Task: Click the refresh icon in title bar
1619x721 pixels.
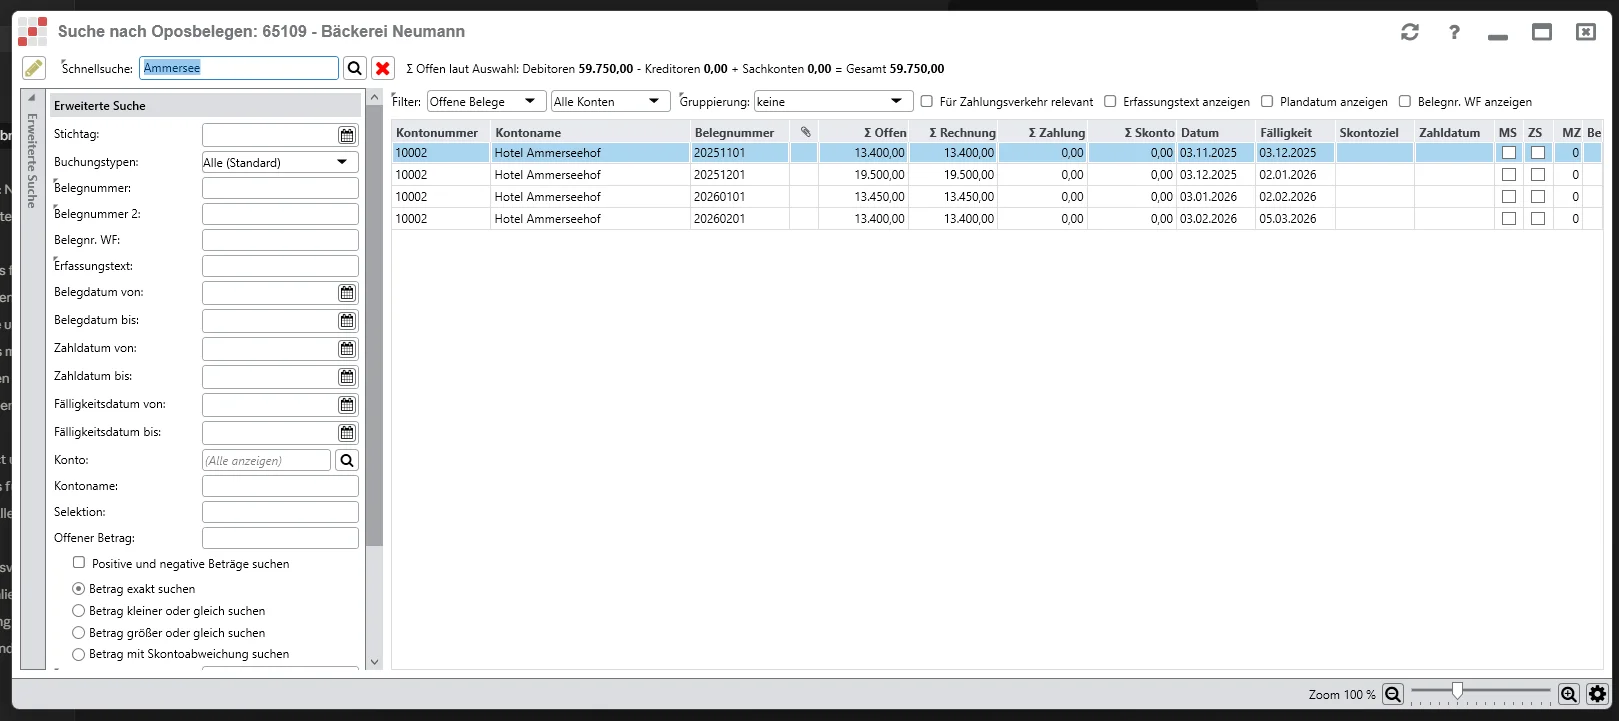Action: pos(1410,32)
